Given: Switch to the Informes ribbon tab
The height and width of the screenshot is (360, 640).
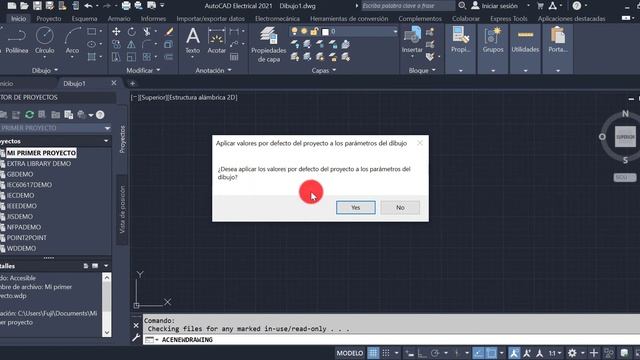Looking at the screenshot, I should click(x=153, y=19).
